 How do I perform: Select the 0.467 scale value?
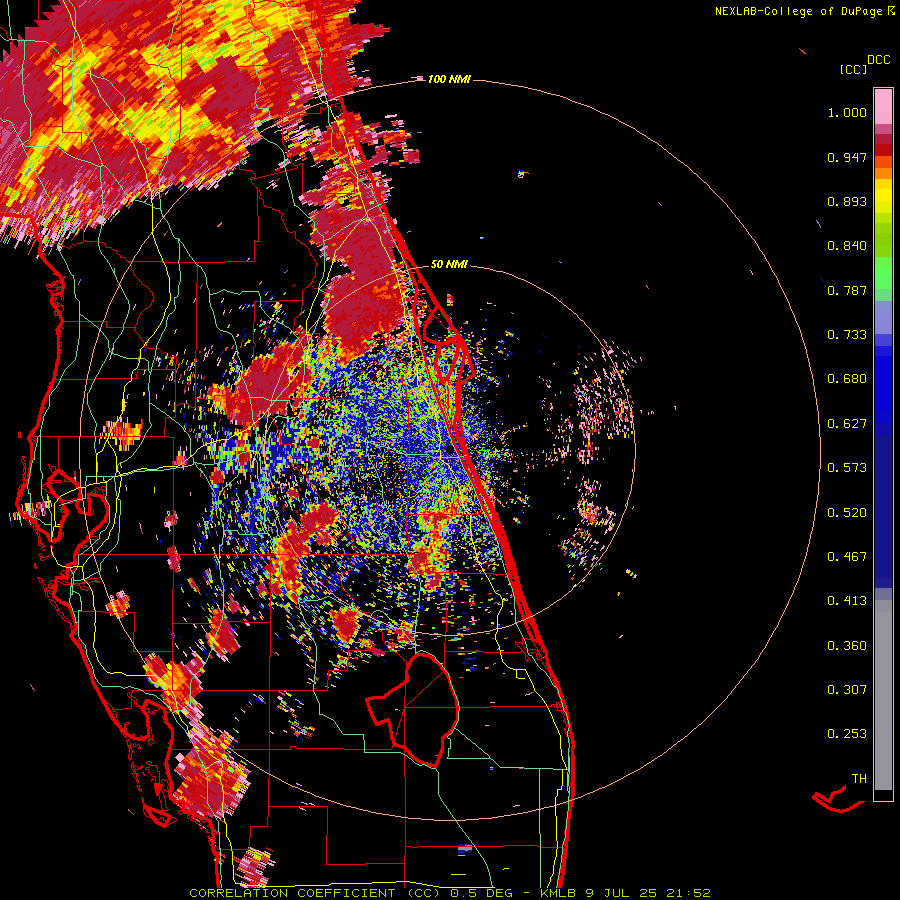click(x=847, y=557)
